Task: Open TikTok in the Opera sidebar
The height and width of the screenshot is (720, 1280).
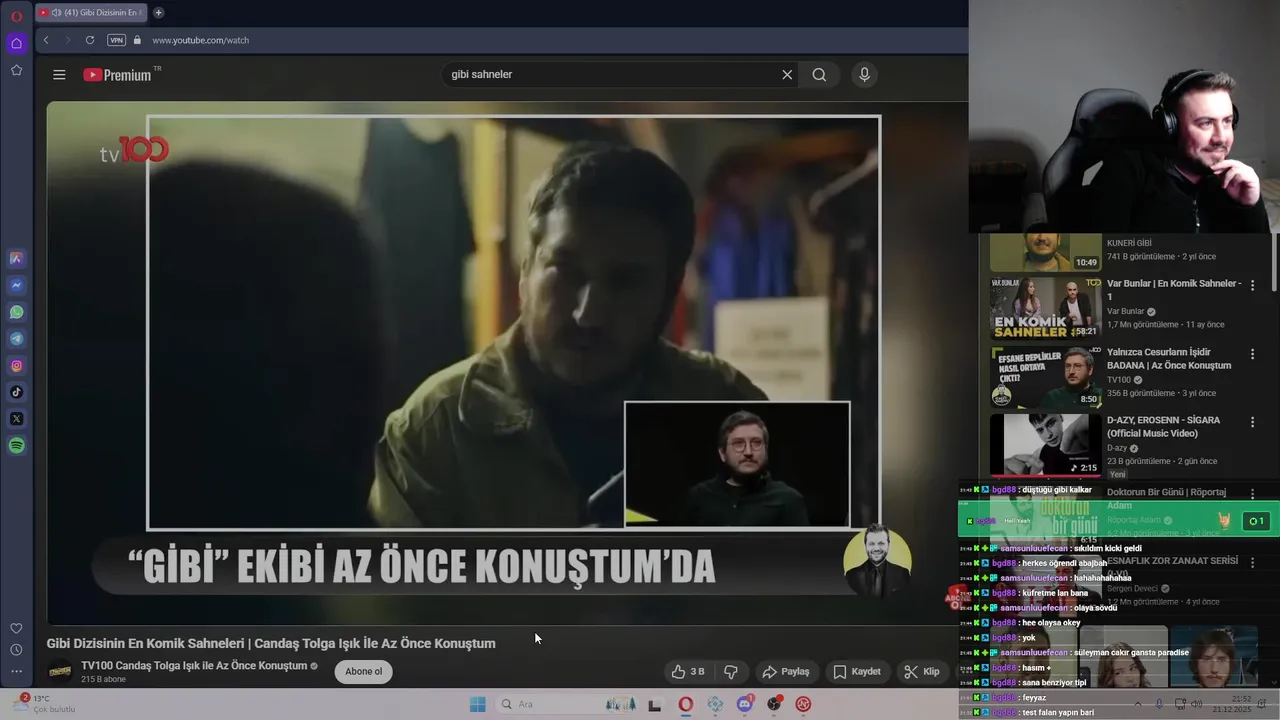Action: 16,392
